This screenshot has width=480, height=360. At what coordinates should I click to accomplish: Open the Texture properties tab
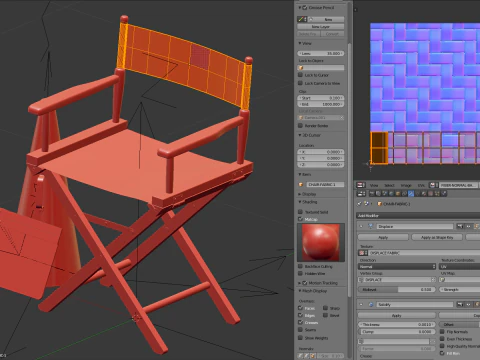431,194
